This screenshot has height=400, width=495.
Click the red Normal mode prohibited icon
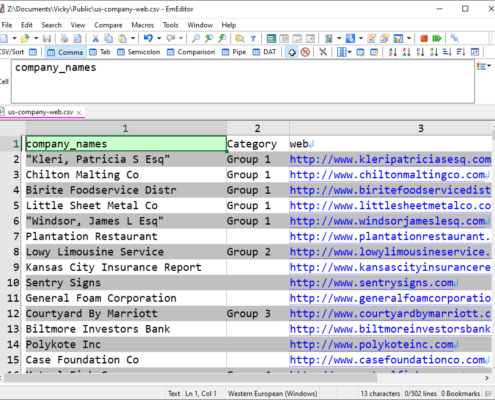305,52
